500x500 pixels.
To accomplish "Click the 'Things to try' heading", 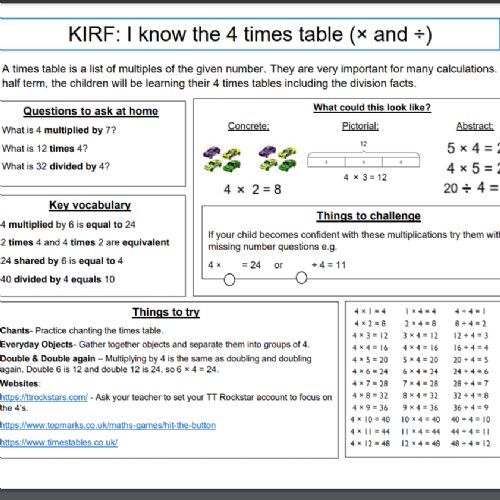I will click(166, 312).
